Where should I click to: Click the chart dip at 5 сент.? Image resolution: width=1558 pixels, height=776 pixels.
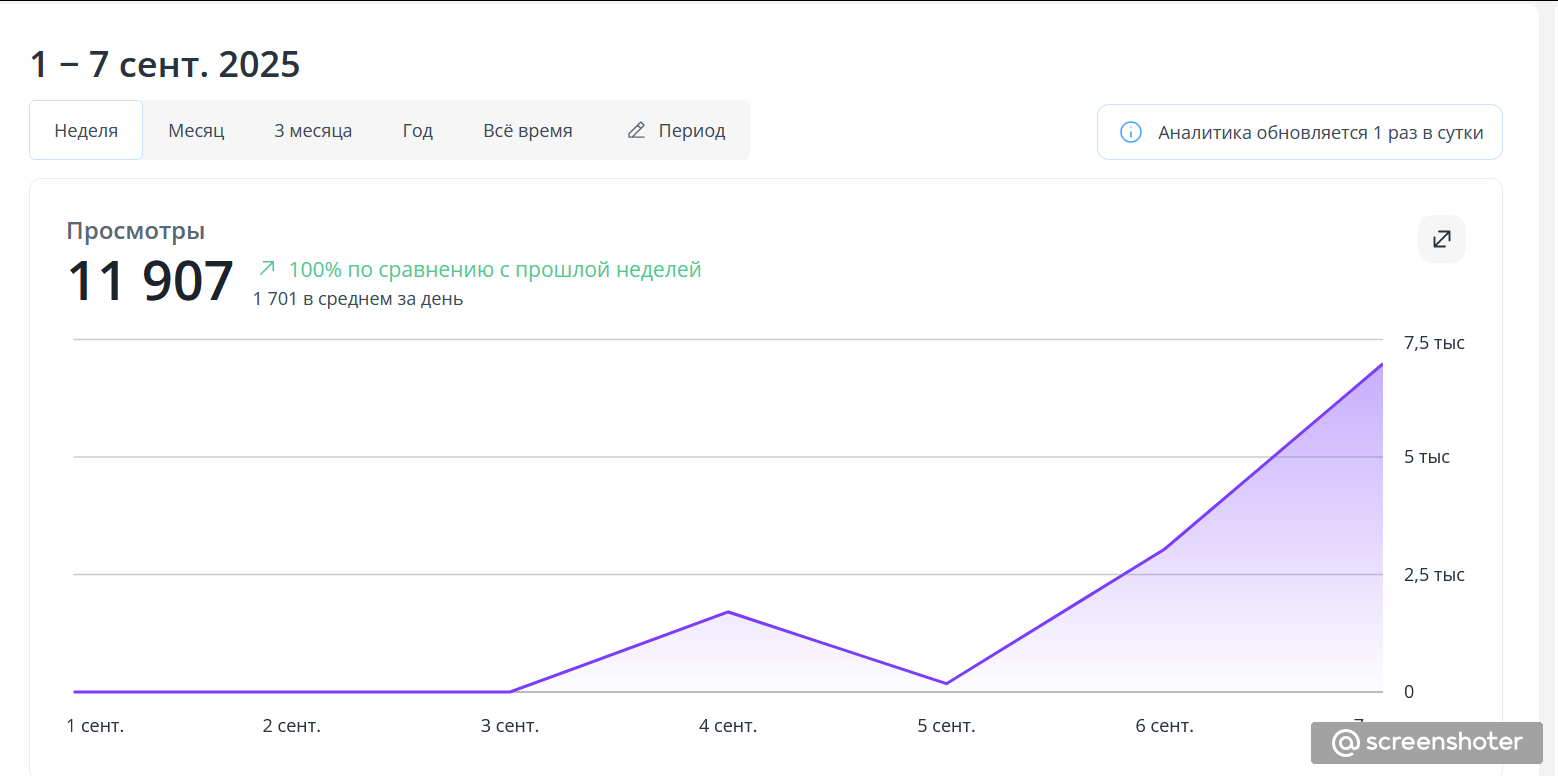point(946,684)
